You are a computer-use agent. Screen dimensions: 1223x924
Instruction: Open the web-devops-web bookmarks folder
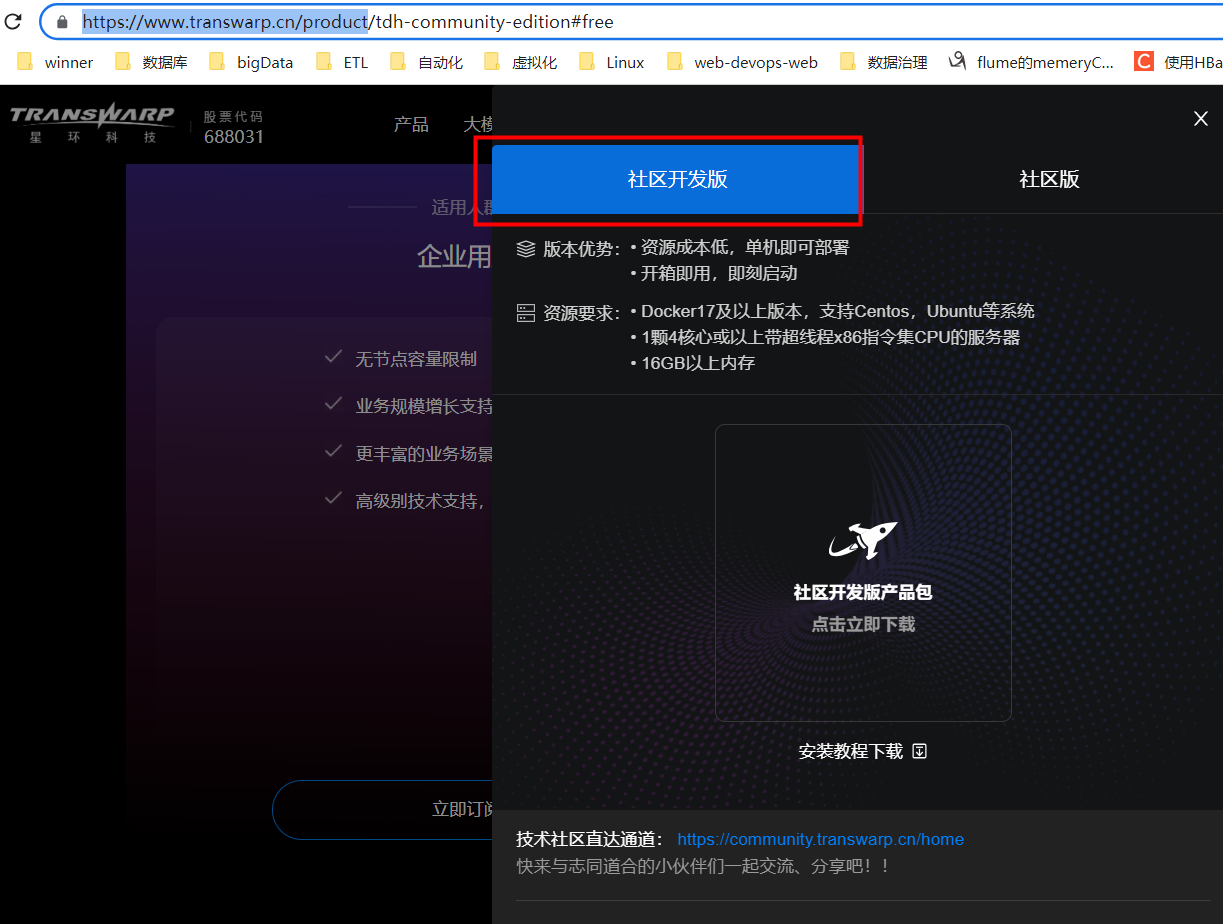click(742, 62)
